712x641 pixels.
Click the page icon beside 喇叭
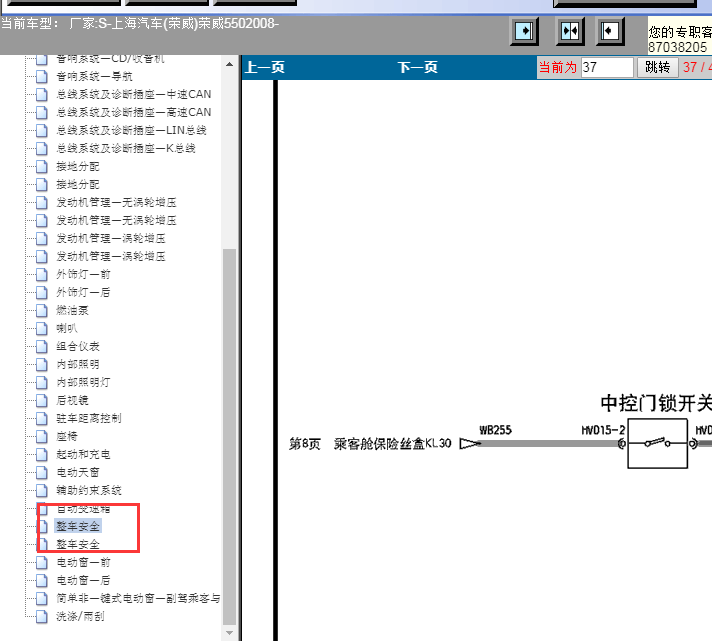42,328
